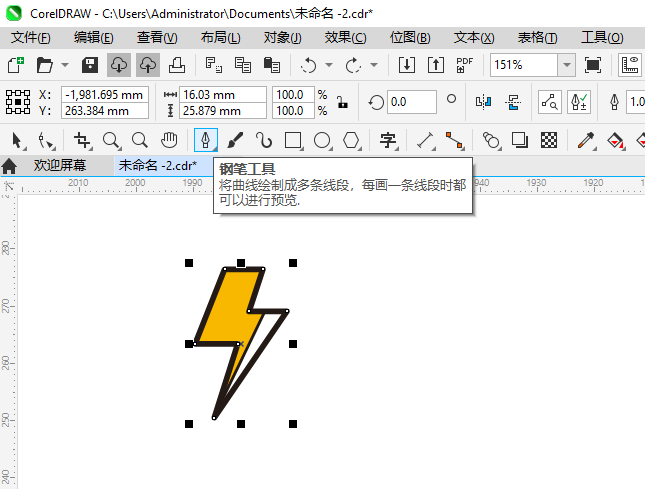Image resolution: width=645 pixels, height=489 pixels.
Task: Open the zoom level dropdown
Action: pos(566,65)
